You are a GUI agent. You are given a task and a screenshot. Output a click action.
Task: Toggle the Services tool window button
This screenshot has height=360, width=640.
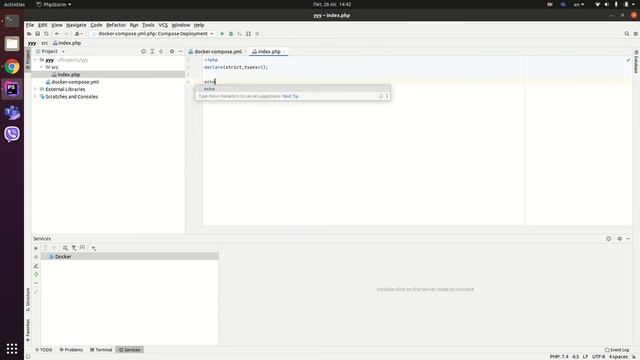(x=130, y=350)
